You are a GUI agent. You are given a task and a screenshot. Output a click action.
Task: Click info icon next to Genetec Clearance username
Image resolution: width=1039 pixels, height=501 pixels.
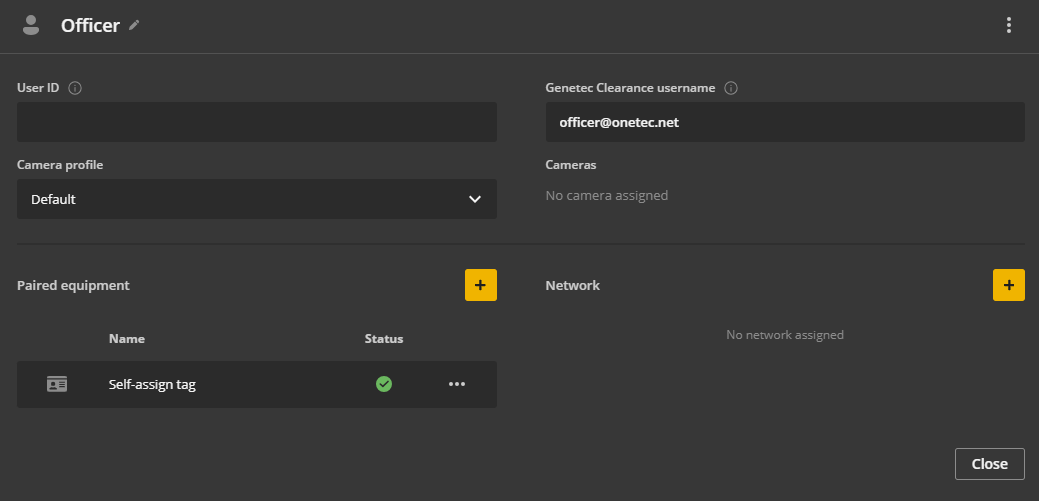point(731,88)
